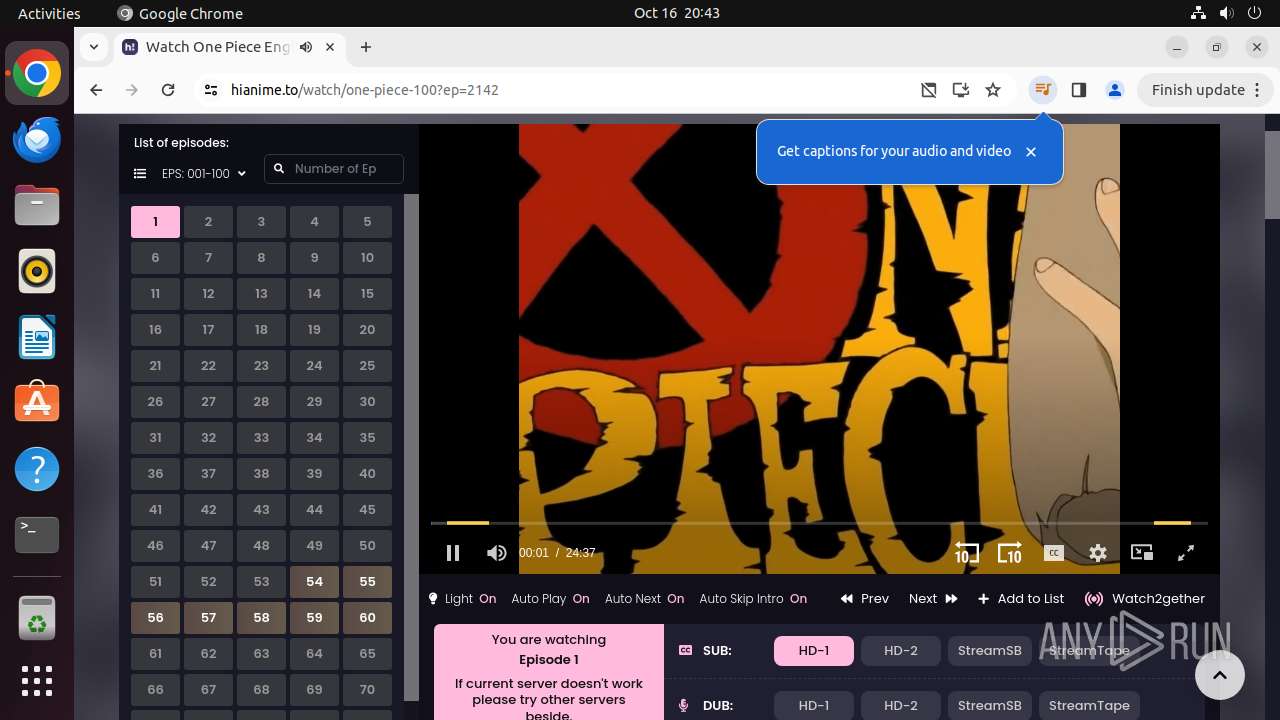Select DUB server StreamTape
This screenshot has width=1280, height=720.
tap(1089, 705)
